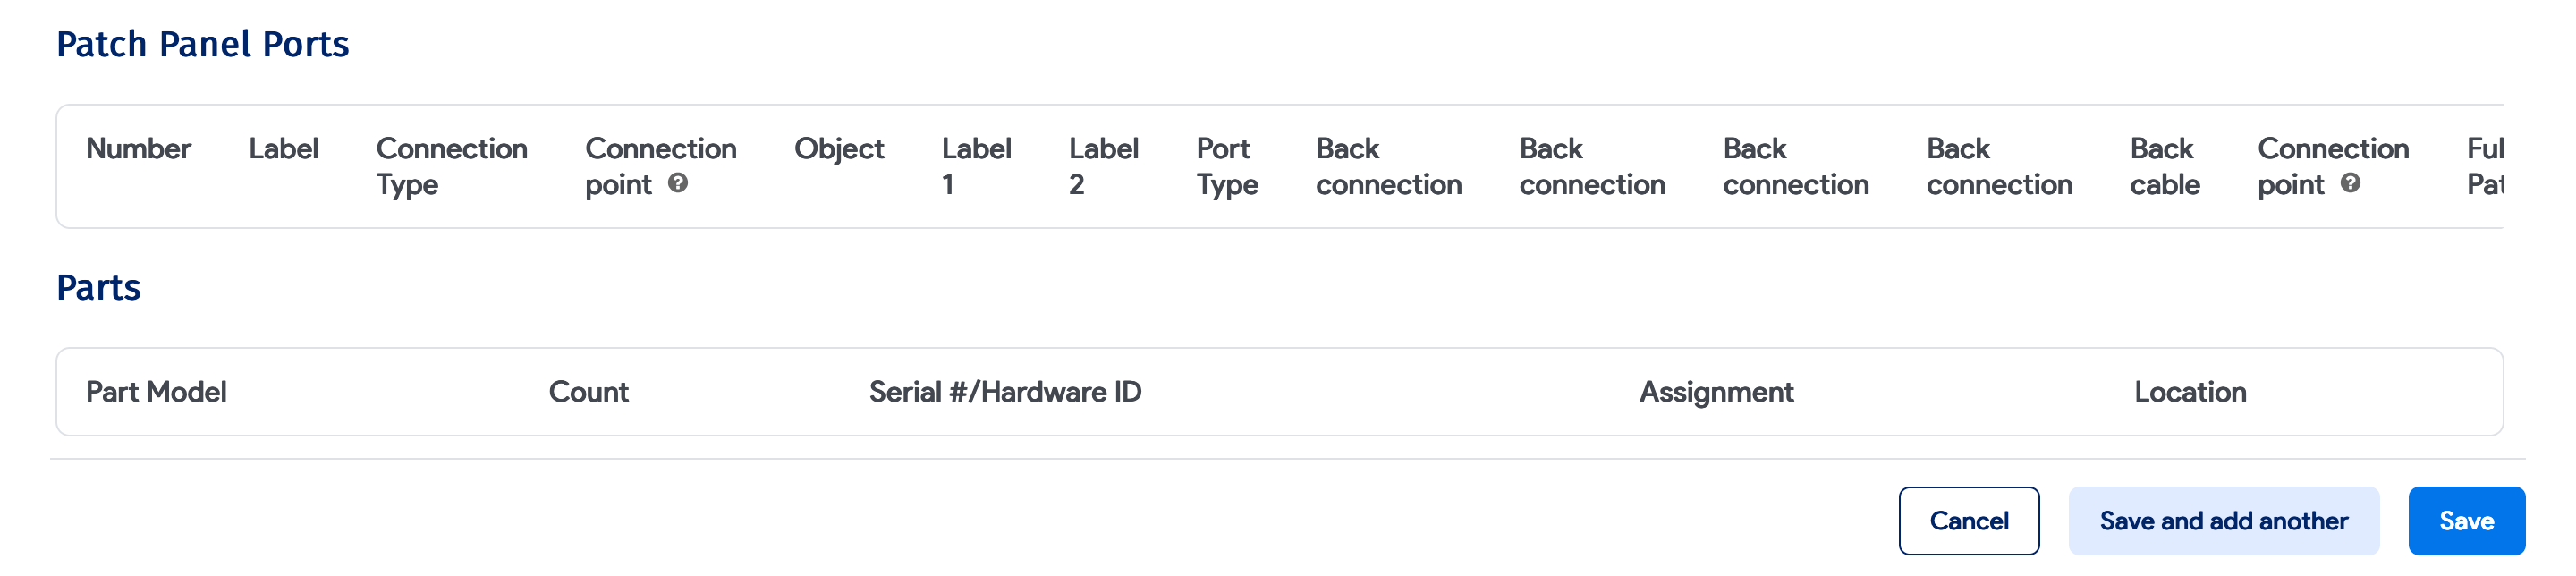Click the Save button
The image size is (2576, 576).
(x=2465, y=520)
